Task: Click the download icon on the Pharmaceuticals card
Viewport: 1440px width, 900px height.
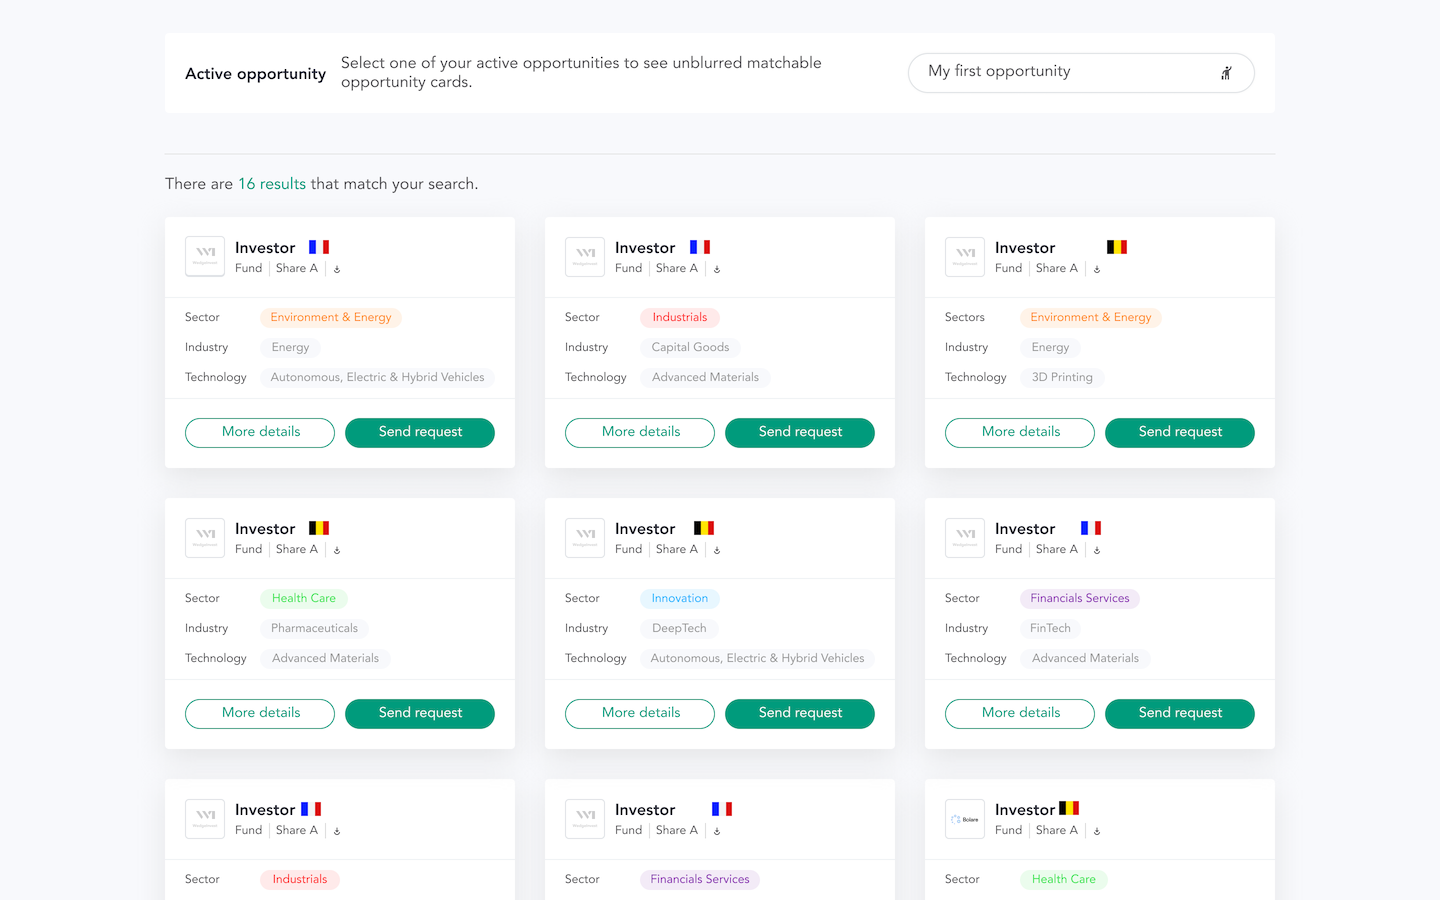Action: [x=337, y=550]
